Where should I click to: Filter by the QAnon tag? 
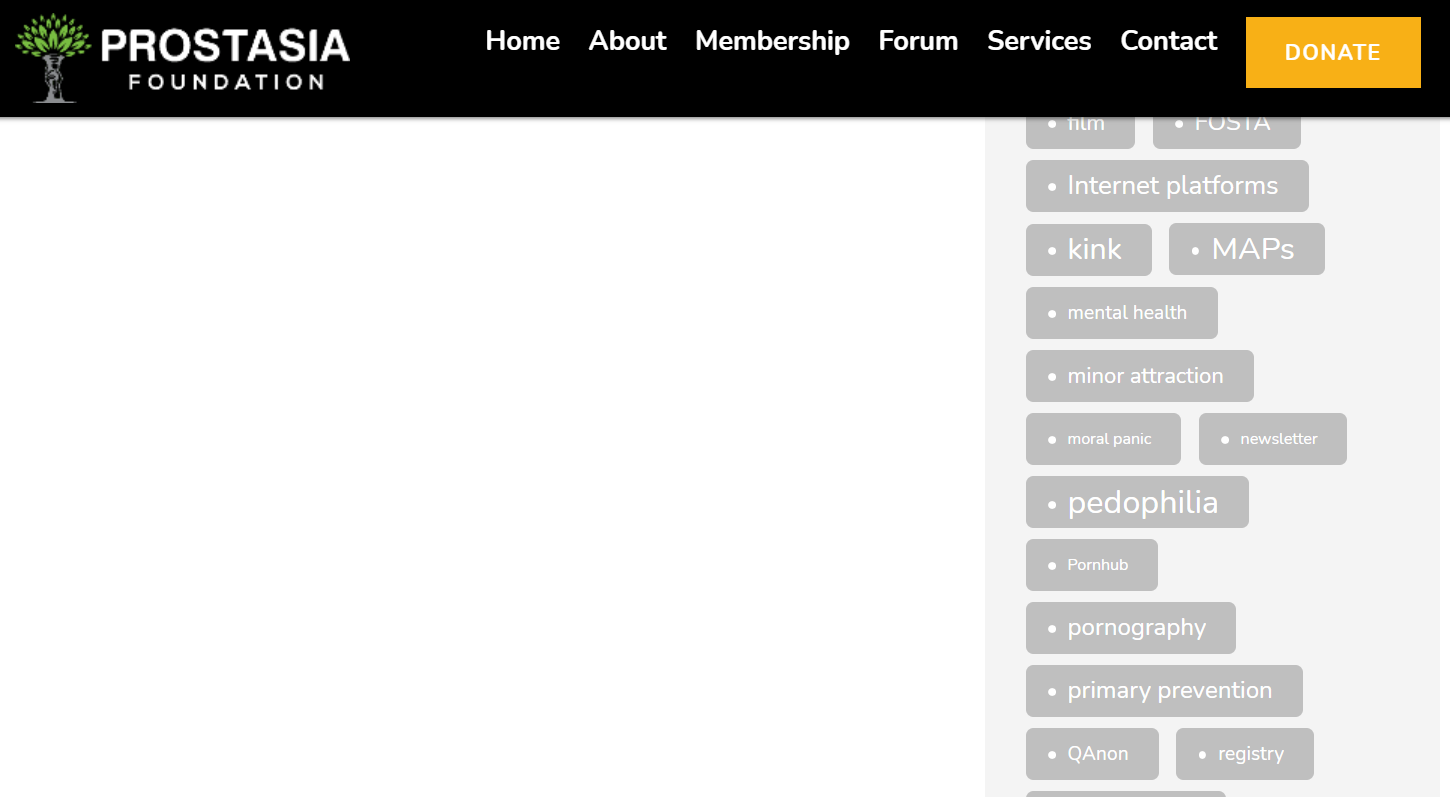coord(1092,754)
